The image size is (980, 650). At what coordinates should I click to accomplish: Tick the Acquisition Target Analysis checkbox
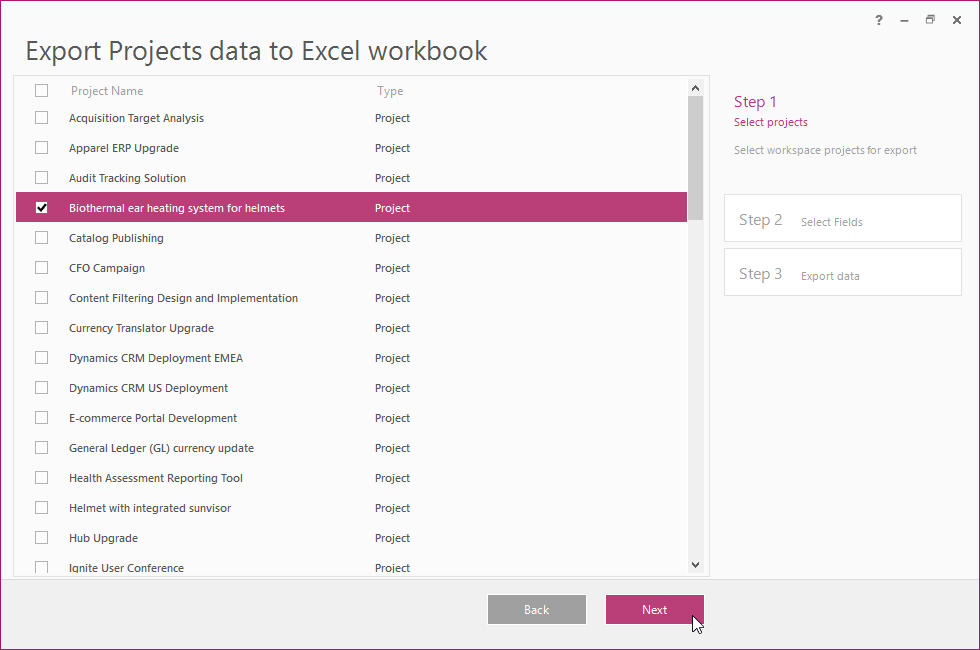pyautogui.click(x=42, y=118)
